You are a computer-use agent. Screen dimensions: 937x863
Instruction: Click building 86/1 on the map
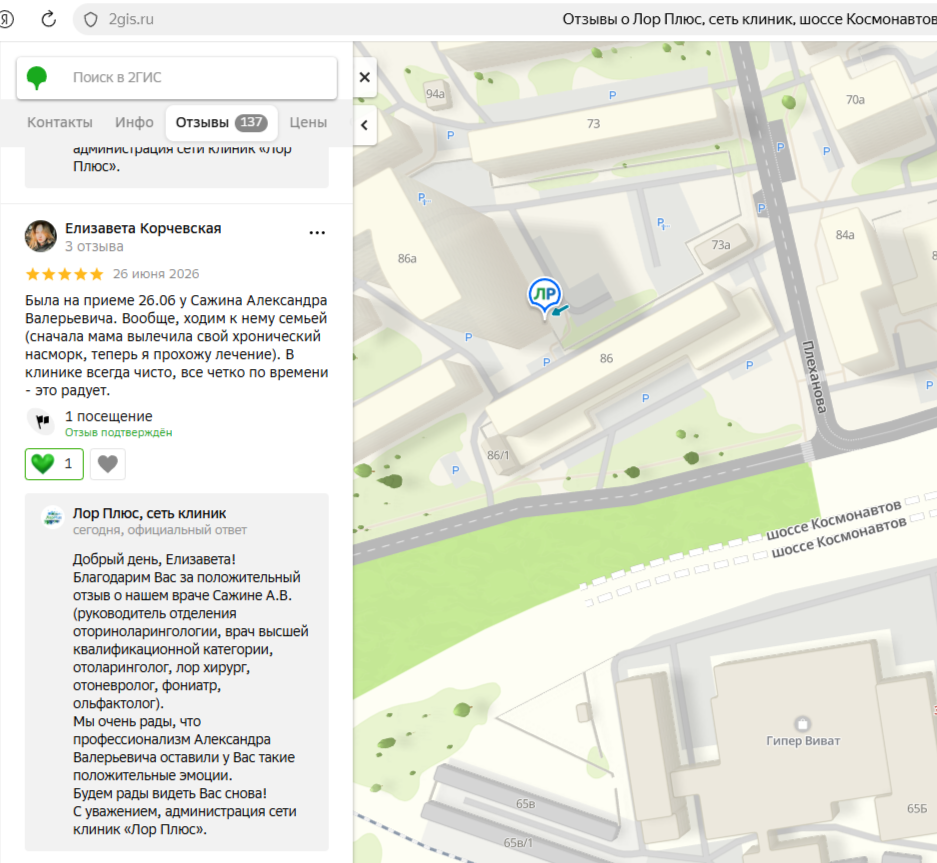tap(498, 455)
